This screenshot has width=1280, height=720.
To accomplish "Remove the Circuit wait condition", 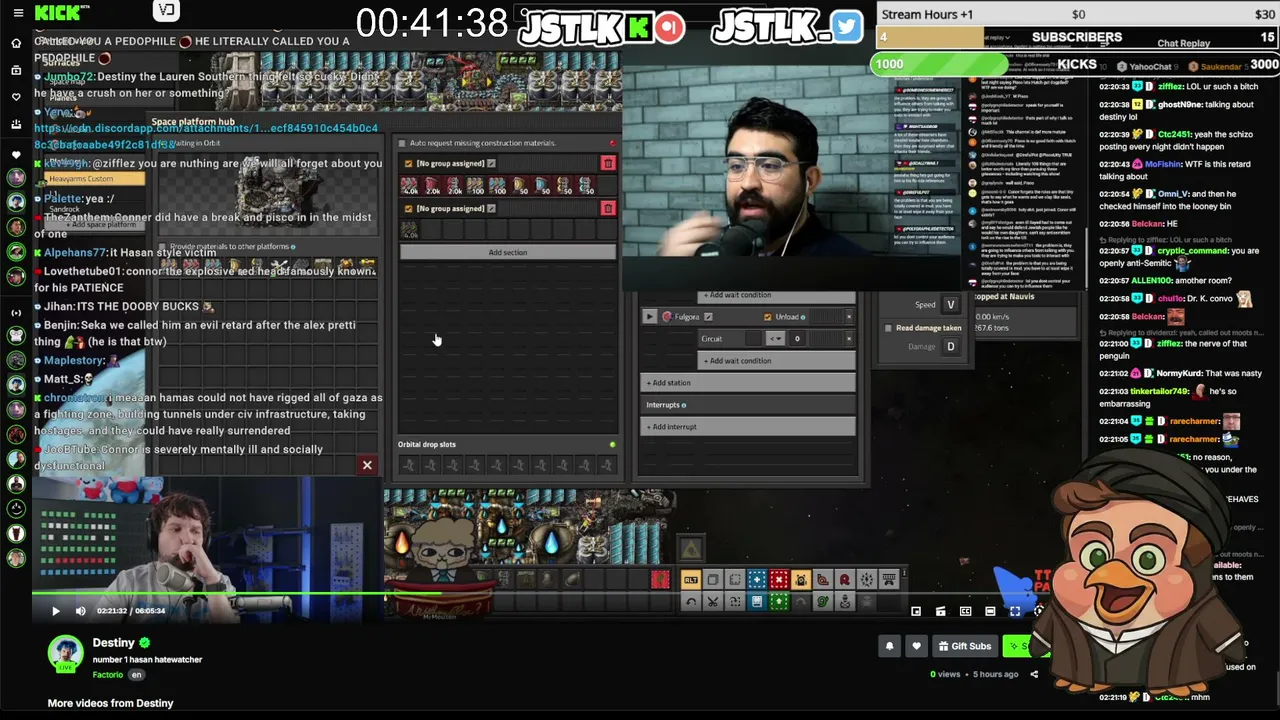I will pyautogui.click(x=849, y=338).
